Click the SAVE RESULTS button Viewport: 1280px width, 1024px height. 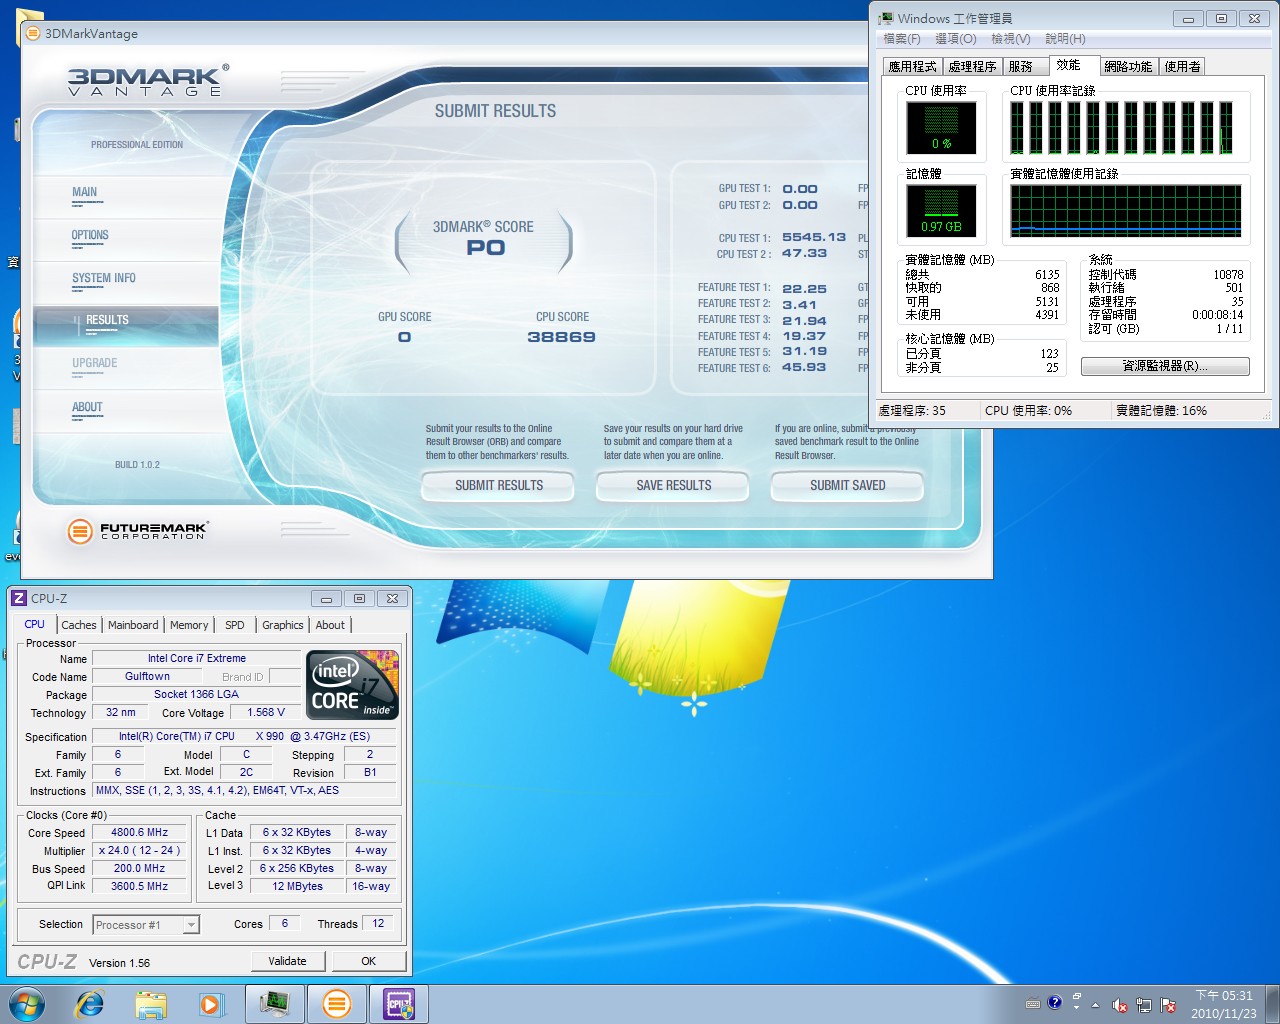[x=673, y=486]
